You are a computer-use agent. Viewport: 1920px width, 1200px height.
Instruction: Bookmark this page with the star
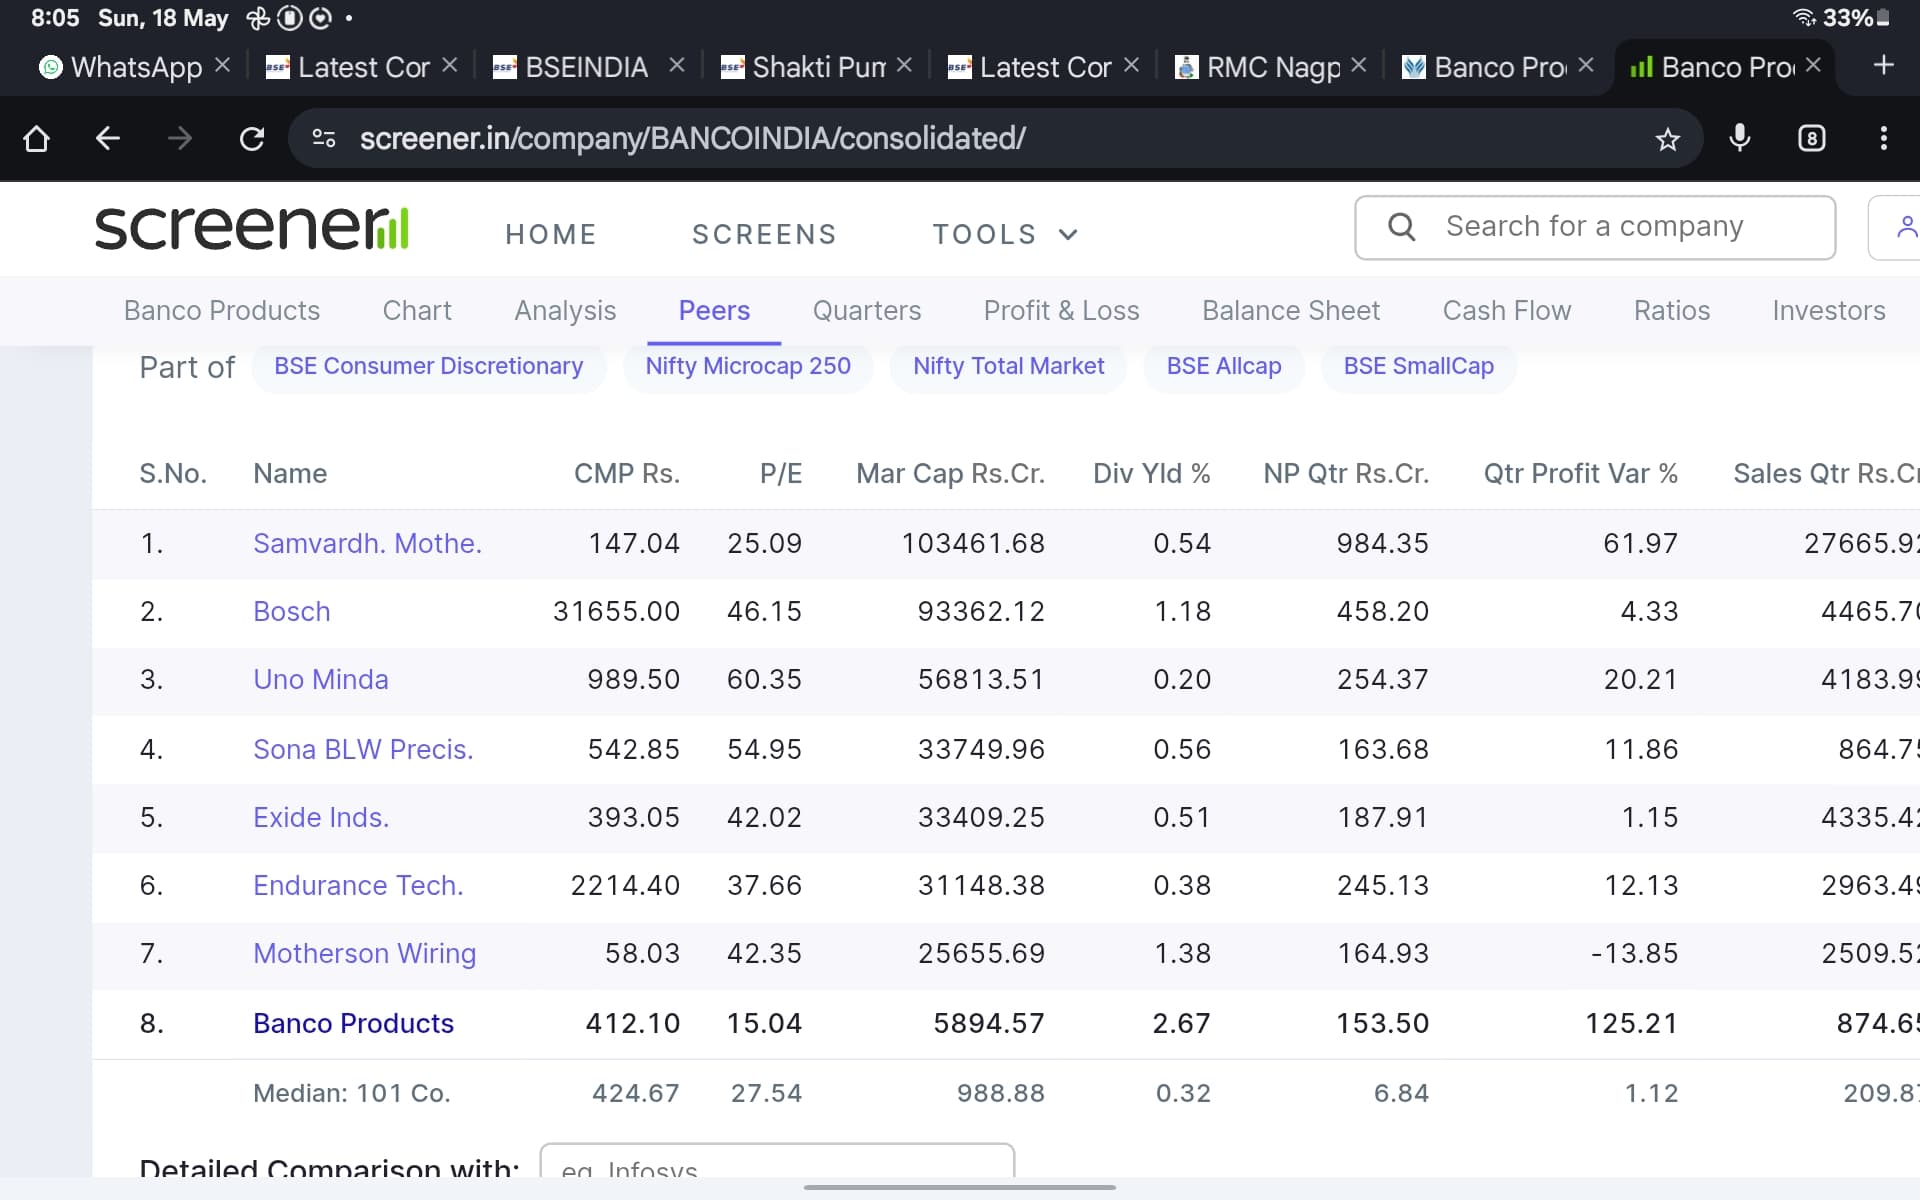(1667, 139)
